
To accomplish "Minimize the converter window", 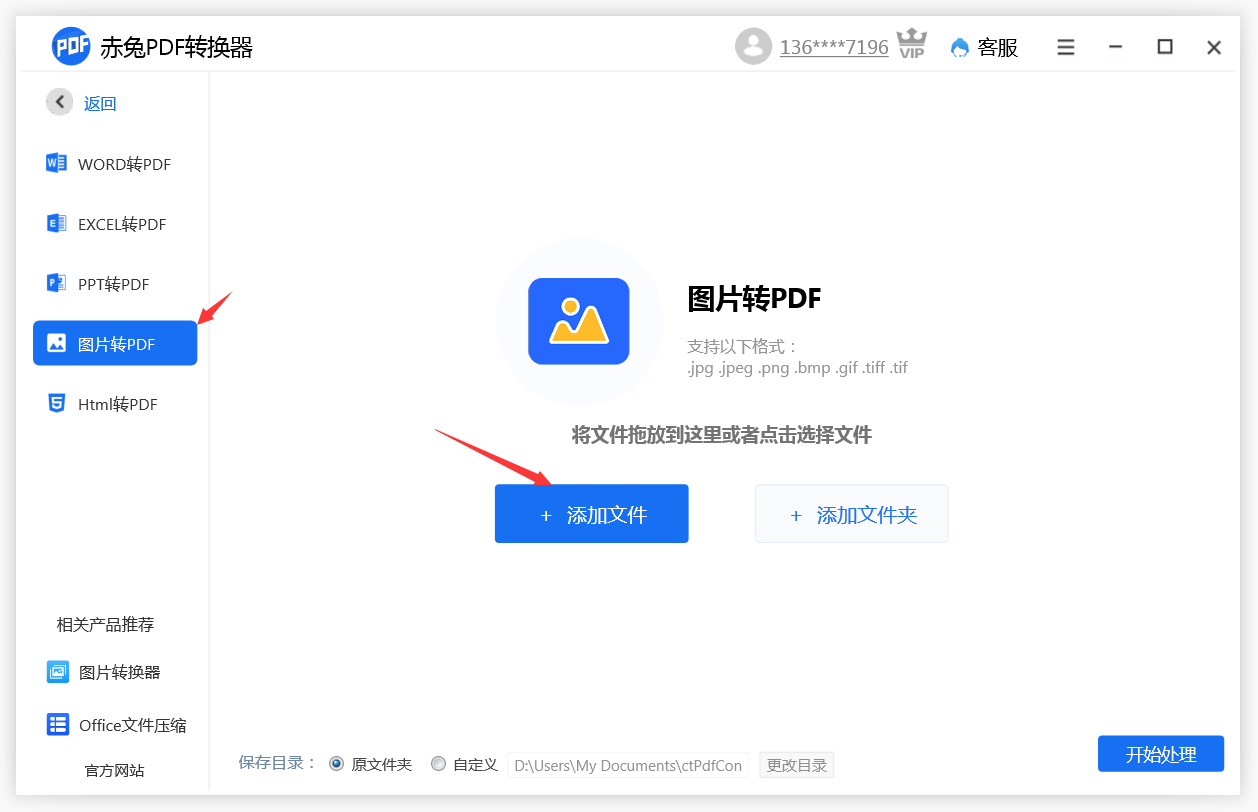I will tap(1116, 47).
